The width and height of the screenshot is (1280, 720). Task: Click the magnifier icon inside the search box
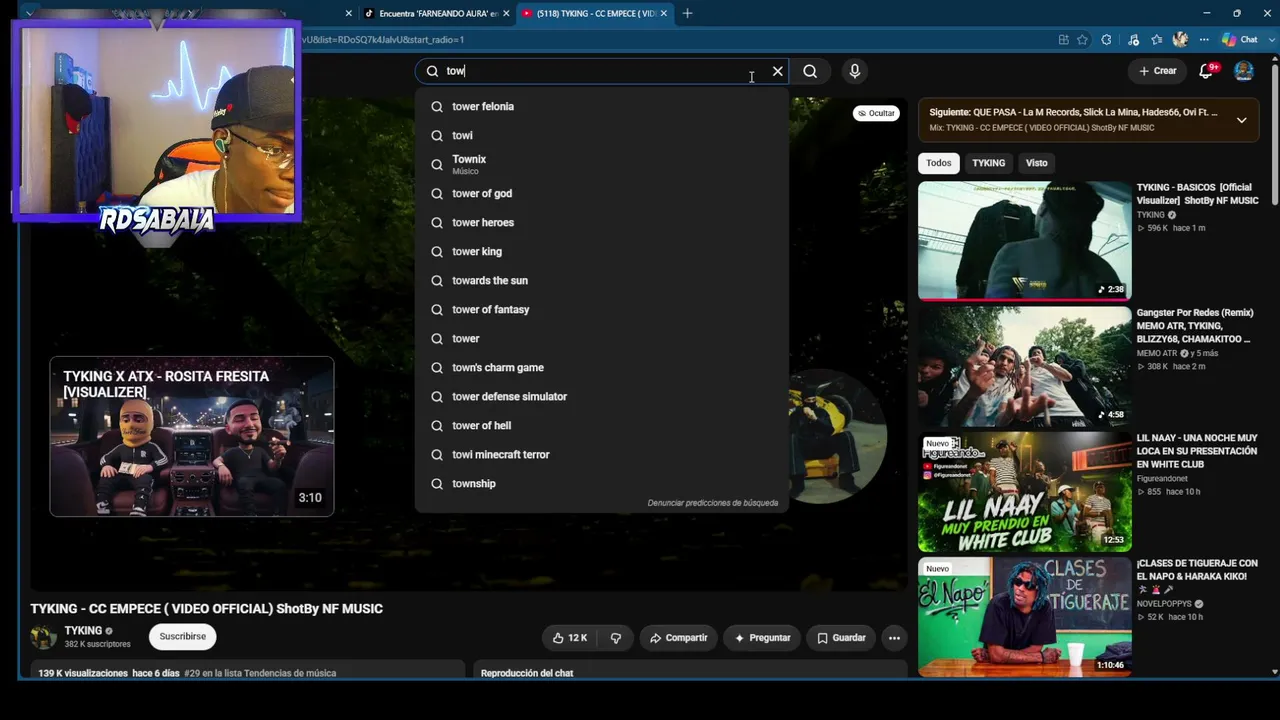click(x=432, y=71)
